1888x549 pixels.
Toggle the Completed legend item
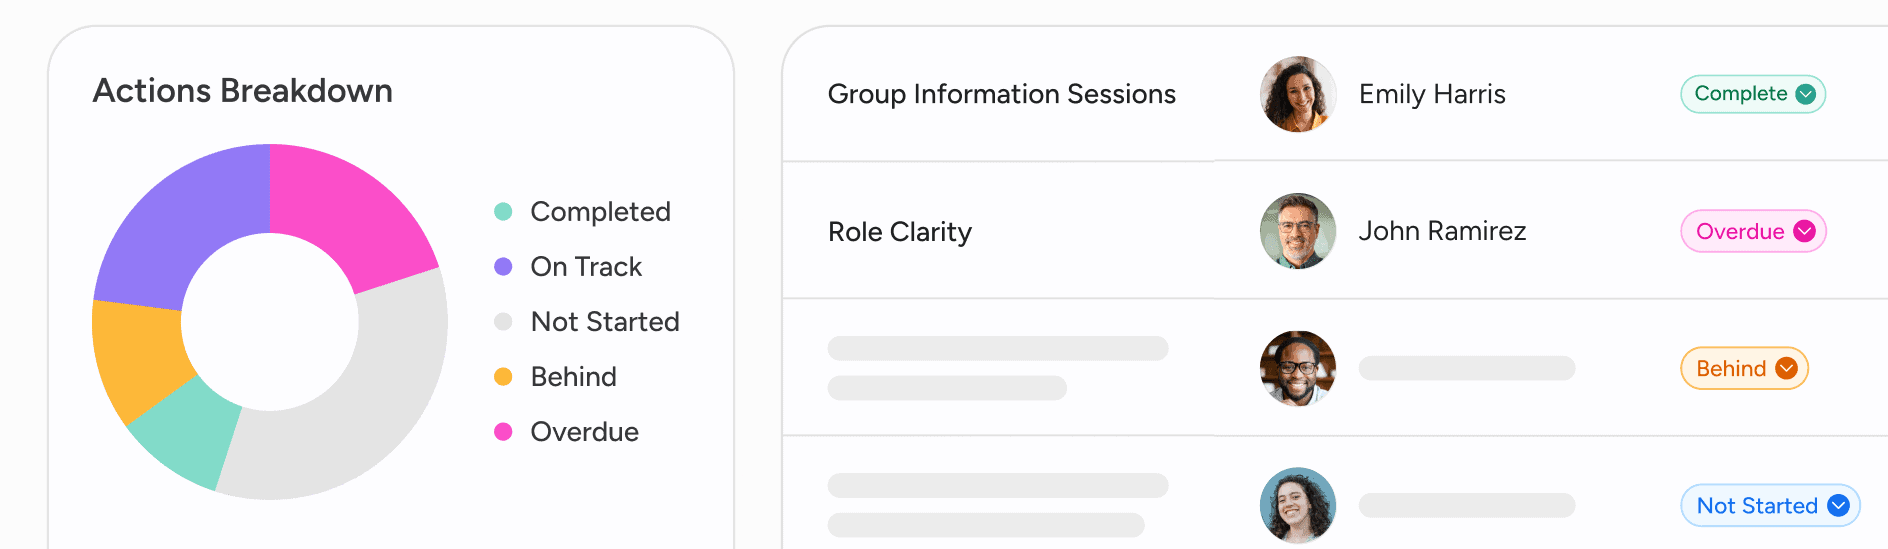pos(600,212)
